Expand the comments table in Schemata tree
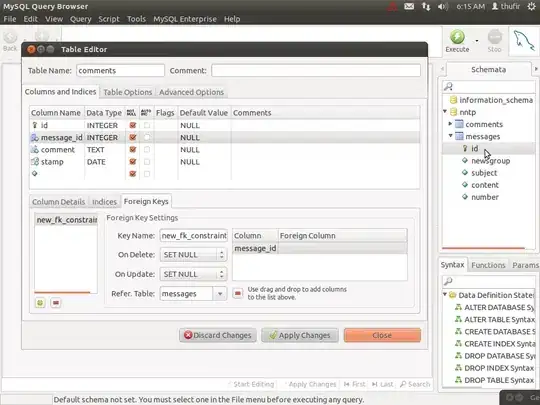The height and width of the screenshot is (405, 540). coord(450,124)
